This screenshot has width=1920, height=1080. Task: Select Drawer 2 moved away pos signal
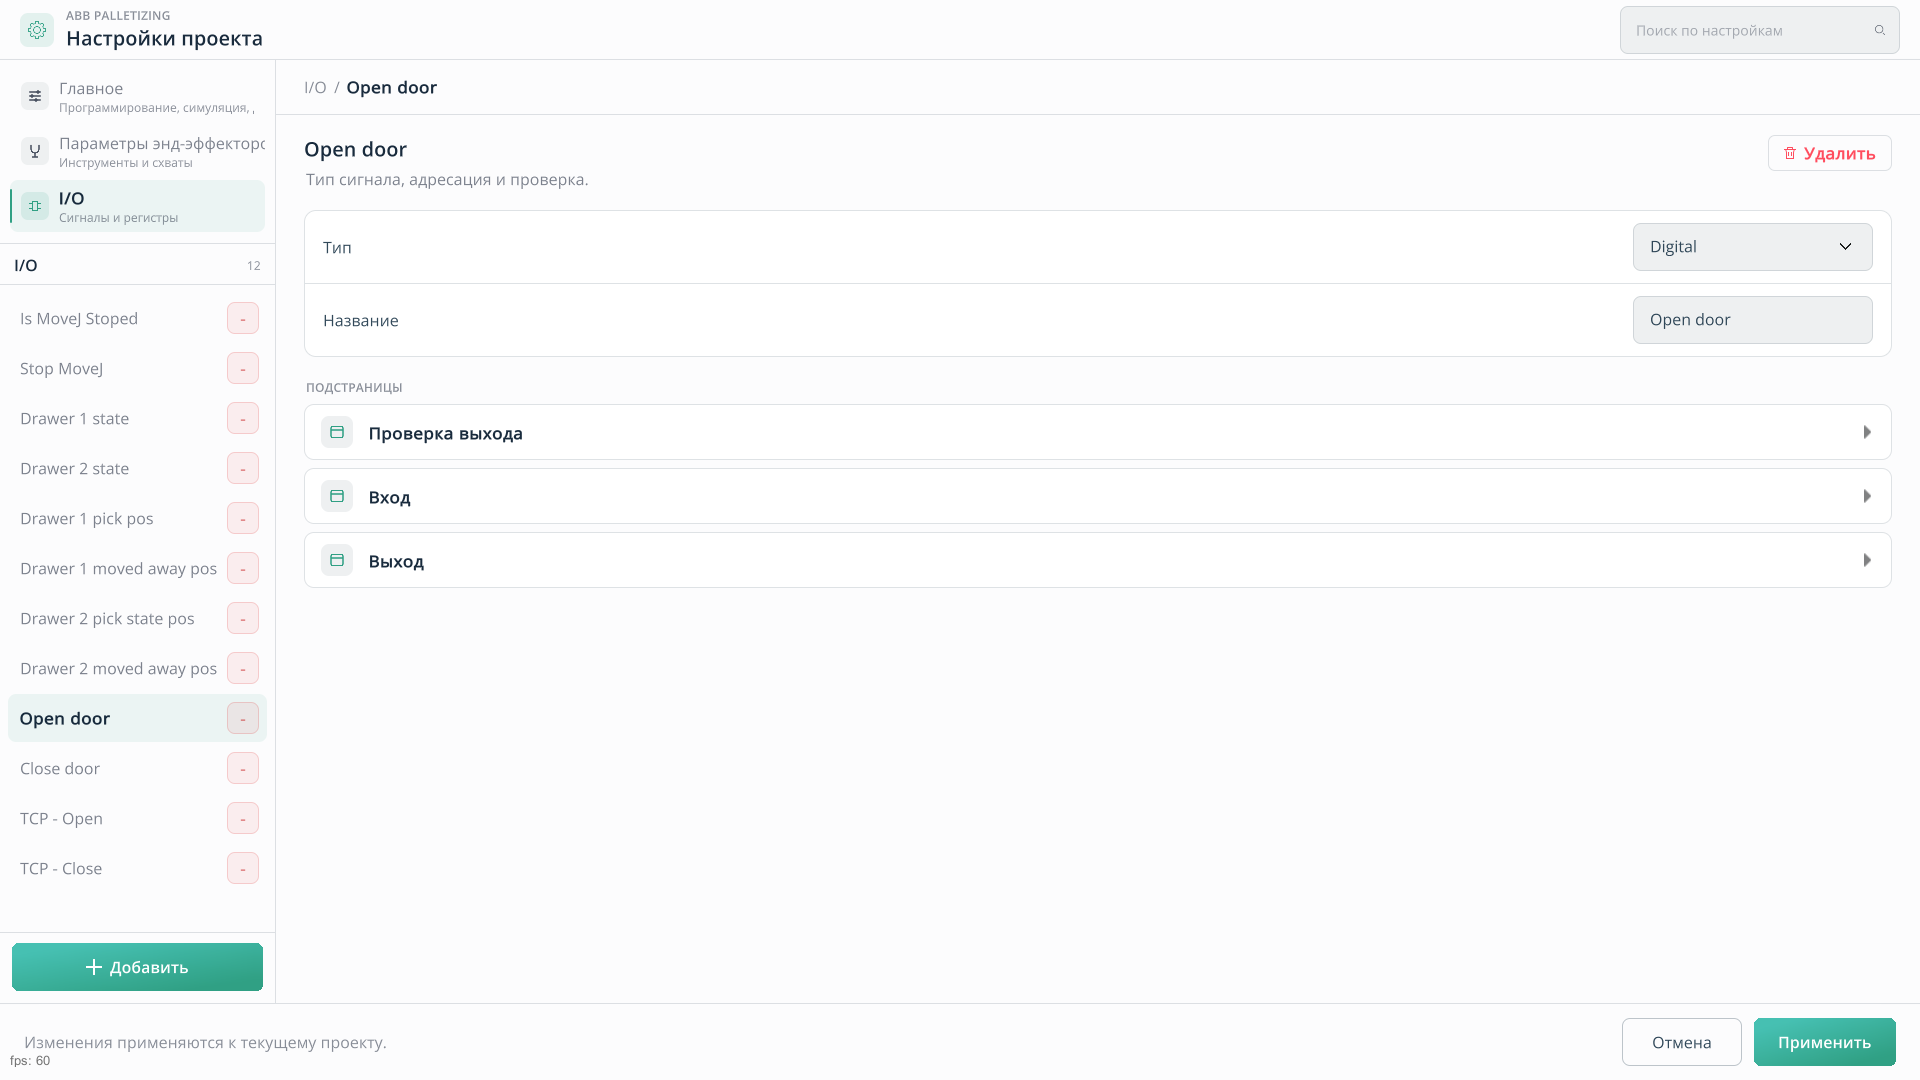tap(138, 668)
